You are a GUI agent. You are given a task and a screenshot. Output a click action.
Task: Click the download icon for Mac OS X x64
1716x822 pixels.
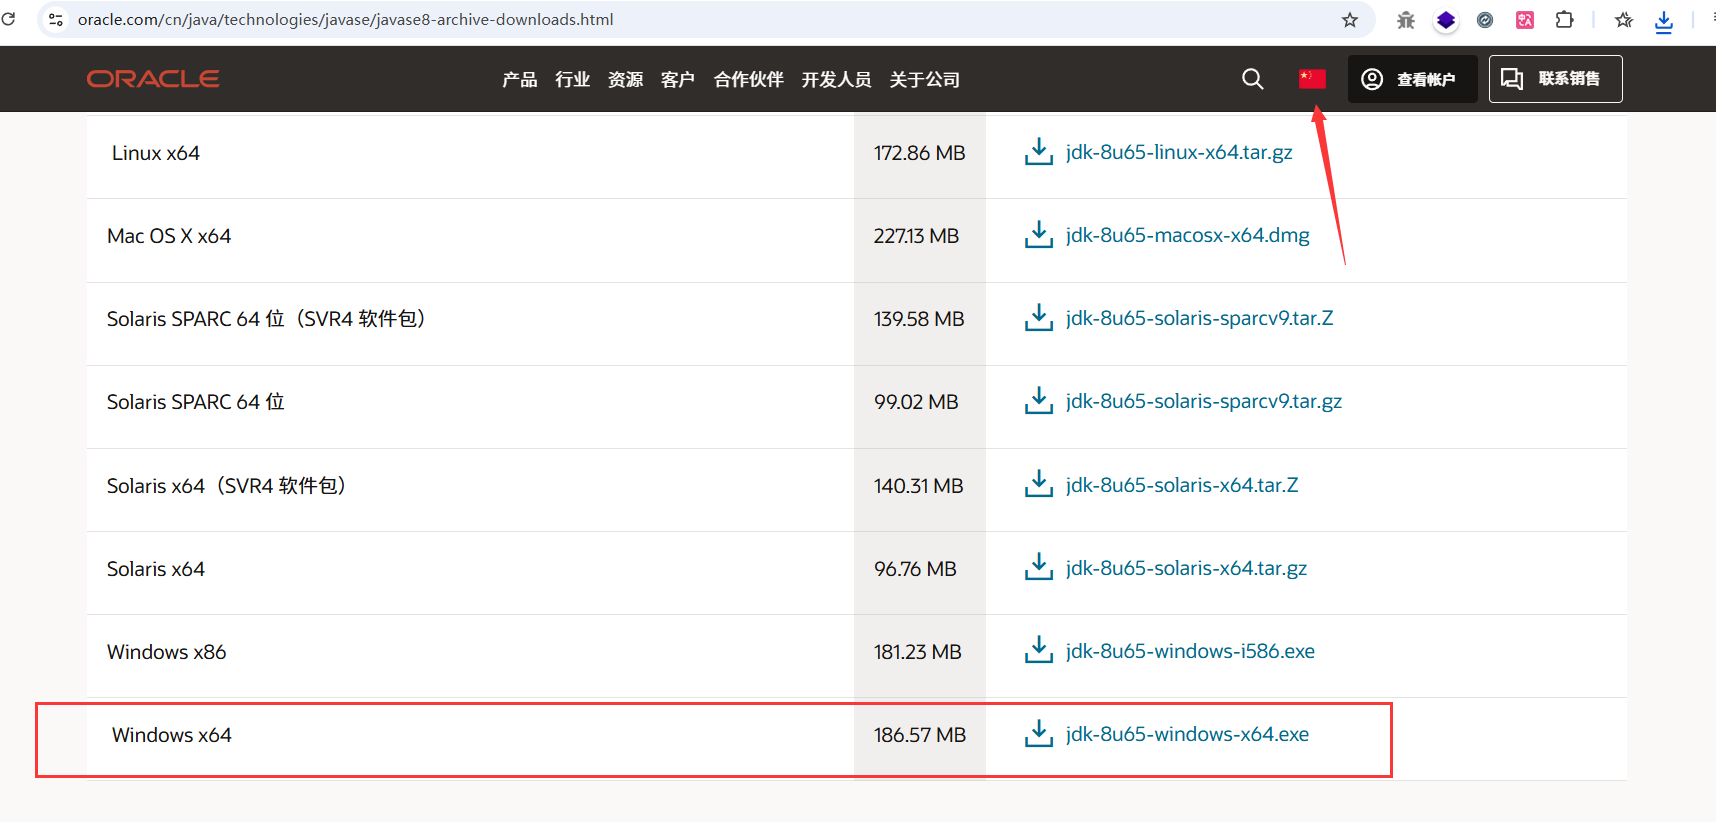click(x=1039, y=235)
